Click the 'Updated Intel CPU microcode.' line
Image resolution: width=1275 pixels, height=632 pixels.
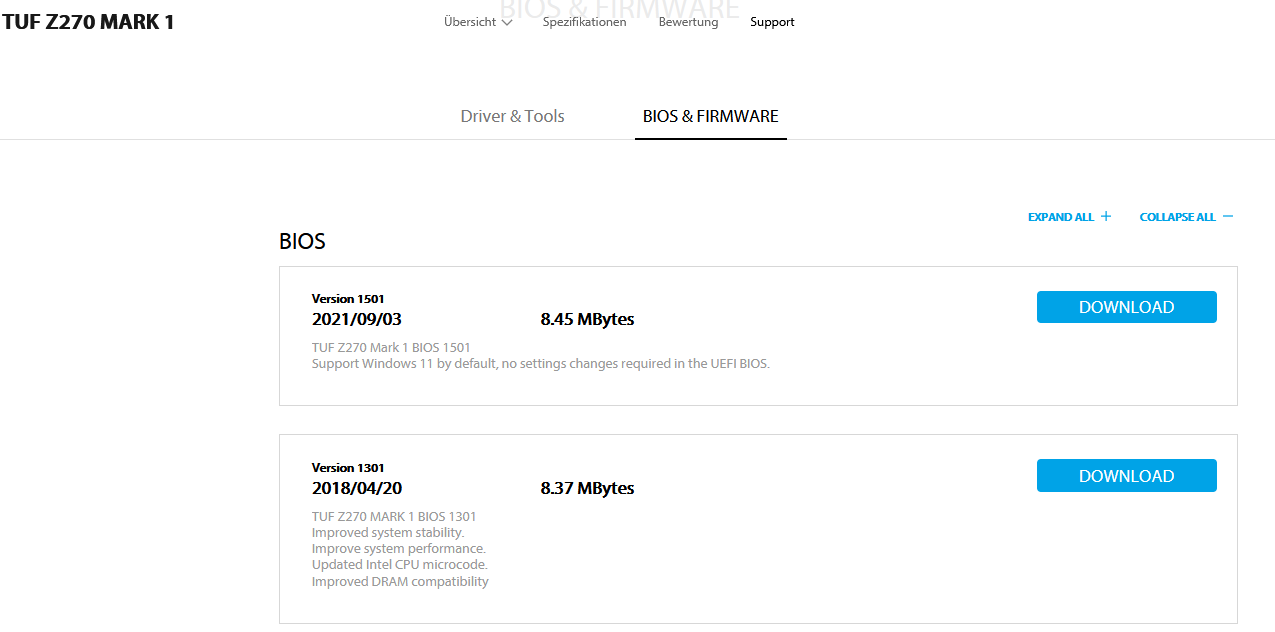[x=400, y=565]
